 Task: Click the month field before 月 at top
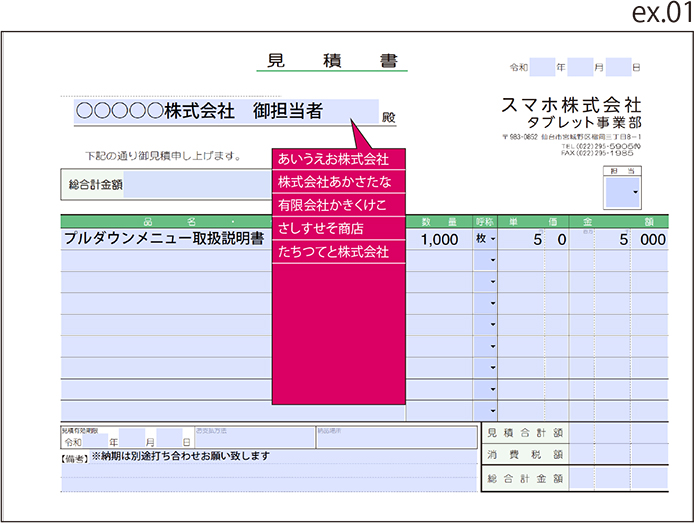580,67
